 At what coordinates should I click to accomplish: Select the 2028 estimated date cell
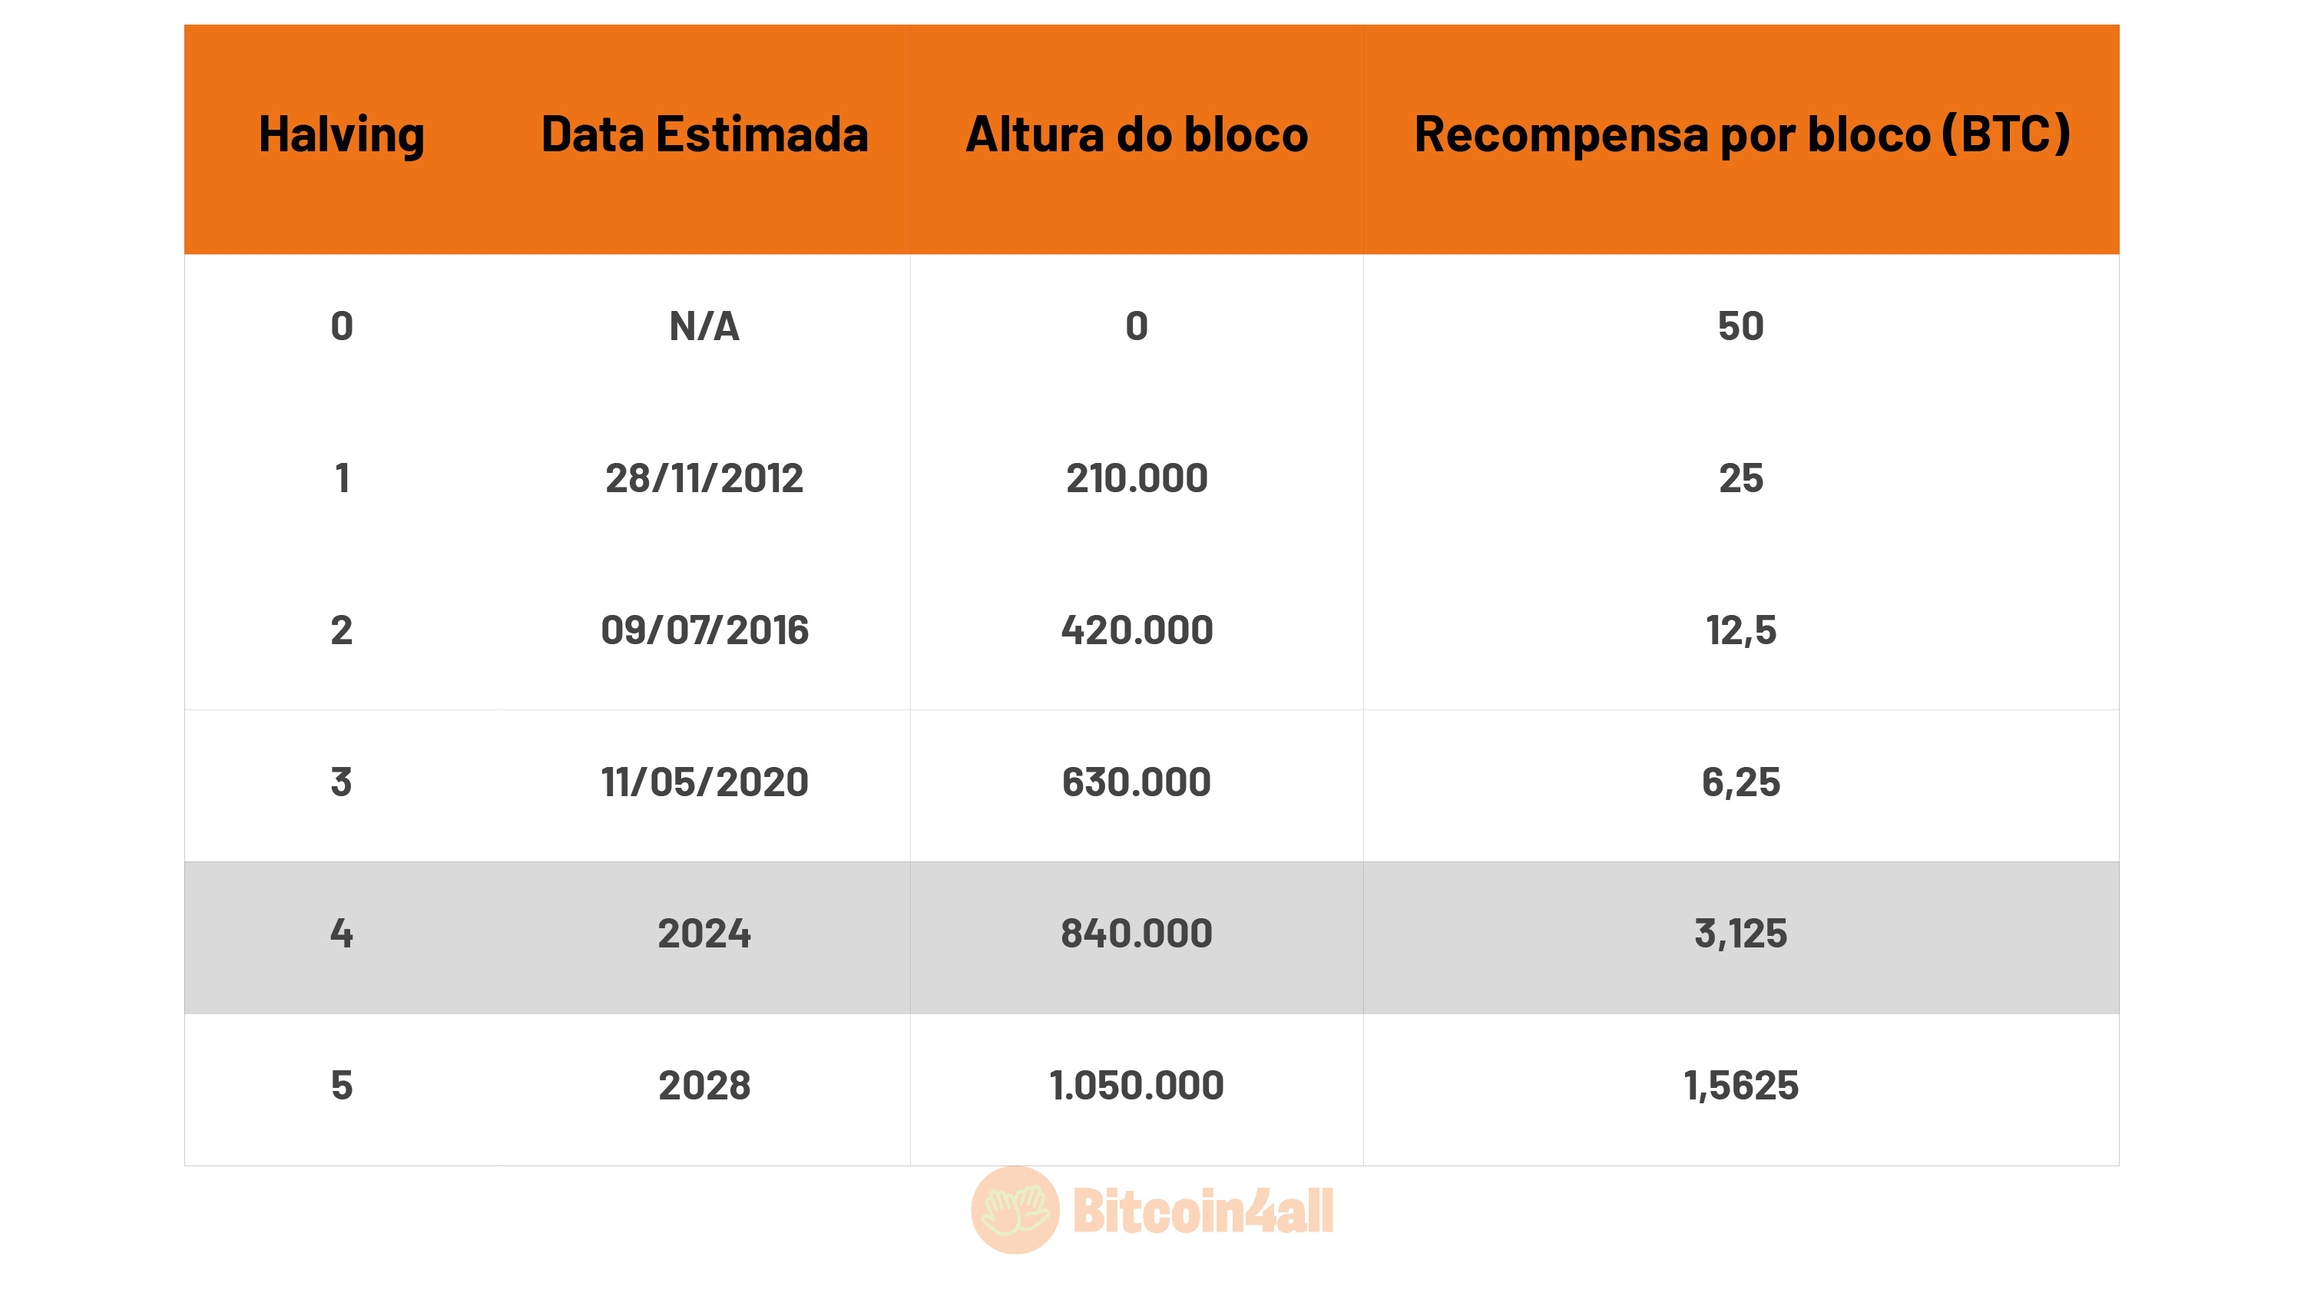(x=704, y=1086)
